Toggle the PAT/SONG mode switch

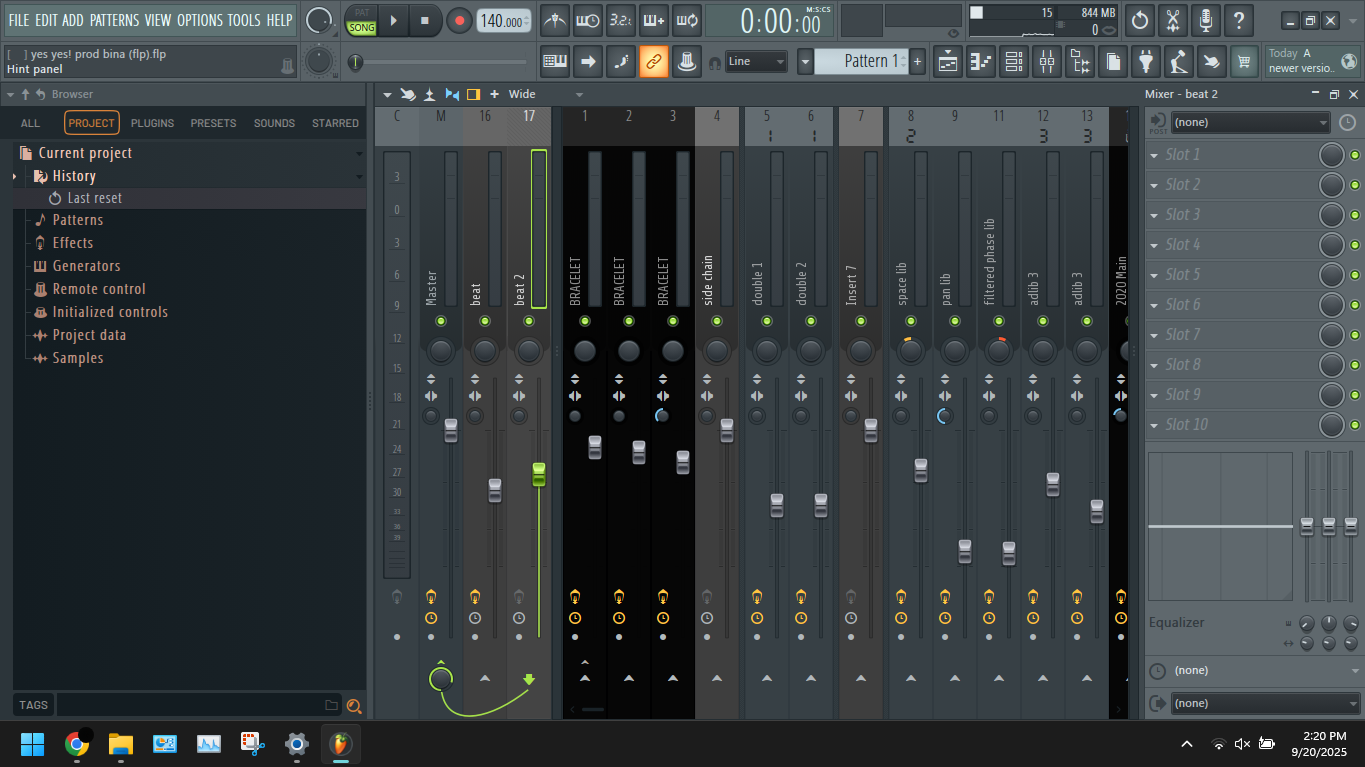[361, 21]
